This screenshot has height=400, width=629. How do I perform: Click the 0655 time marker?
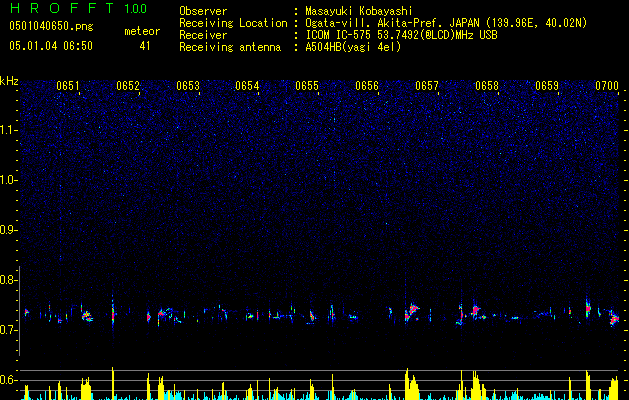point(307,86)
